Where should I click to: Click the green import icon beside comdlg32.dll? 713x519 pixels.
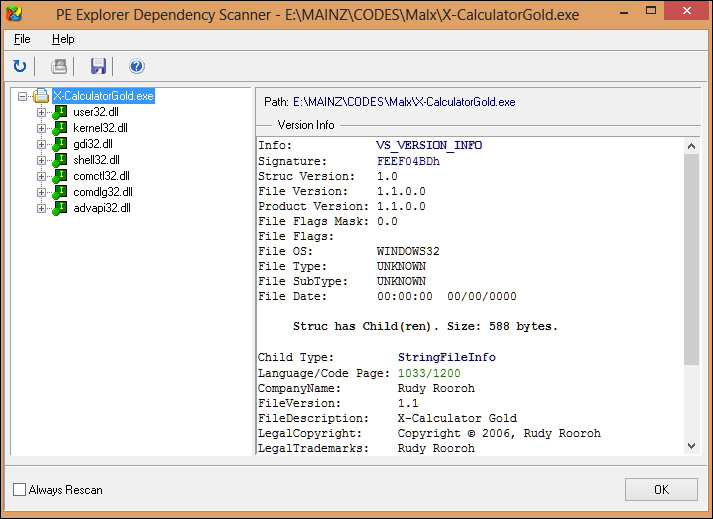(x=60, y=192)
